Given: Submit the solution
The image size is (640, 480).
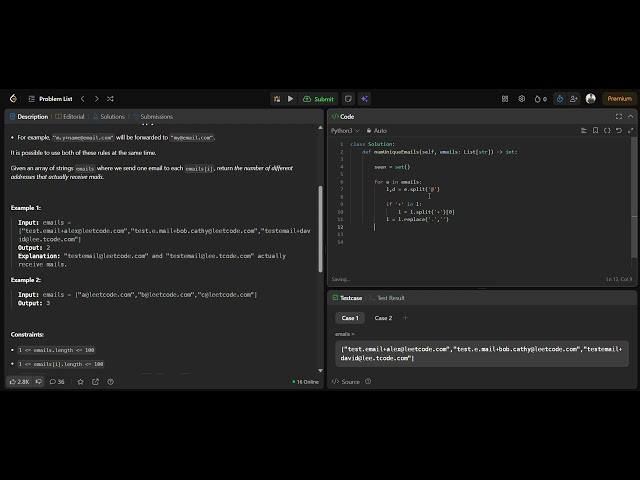Looking at the screenshot, I should pos(318,99).
